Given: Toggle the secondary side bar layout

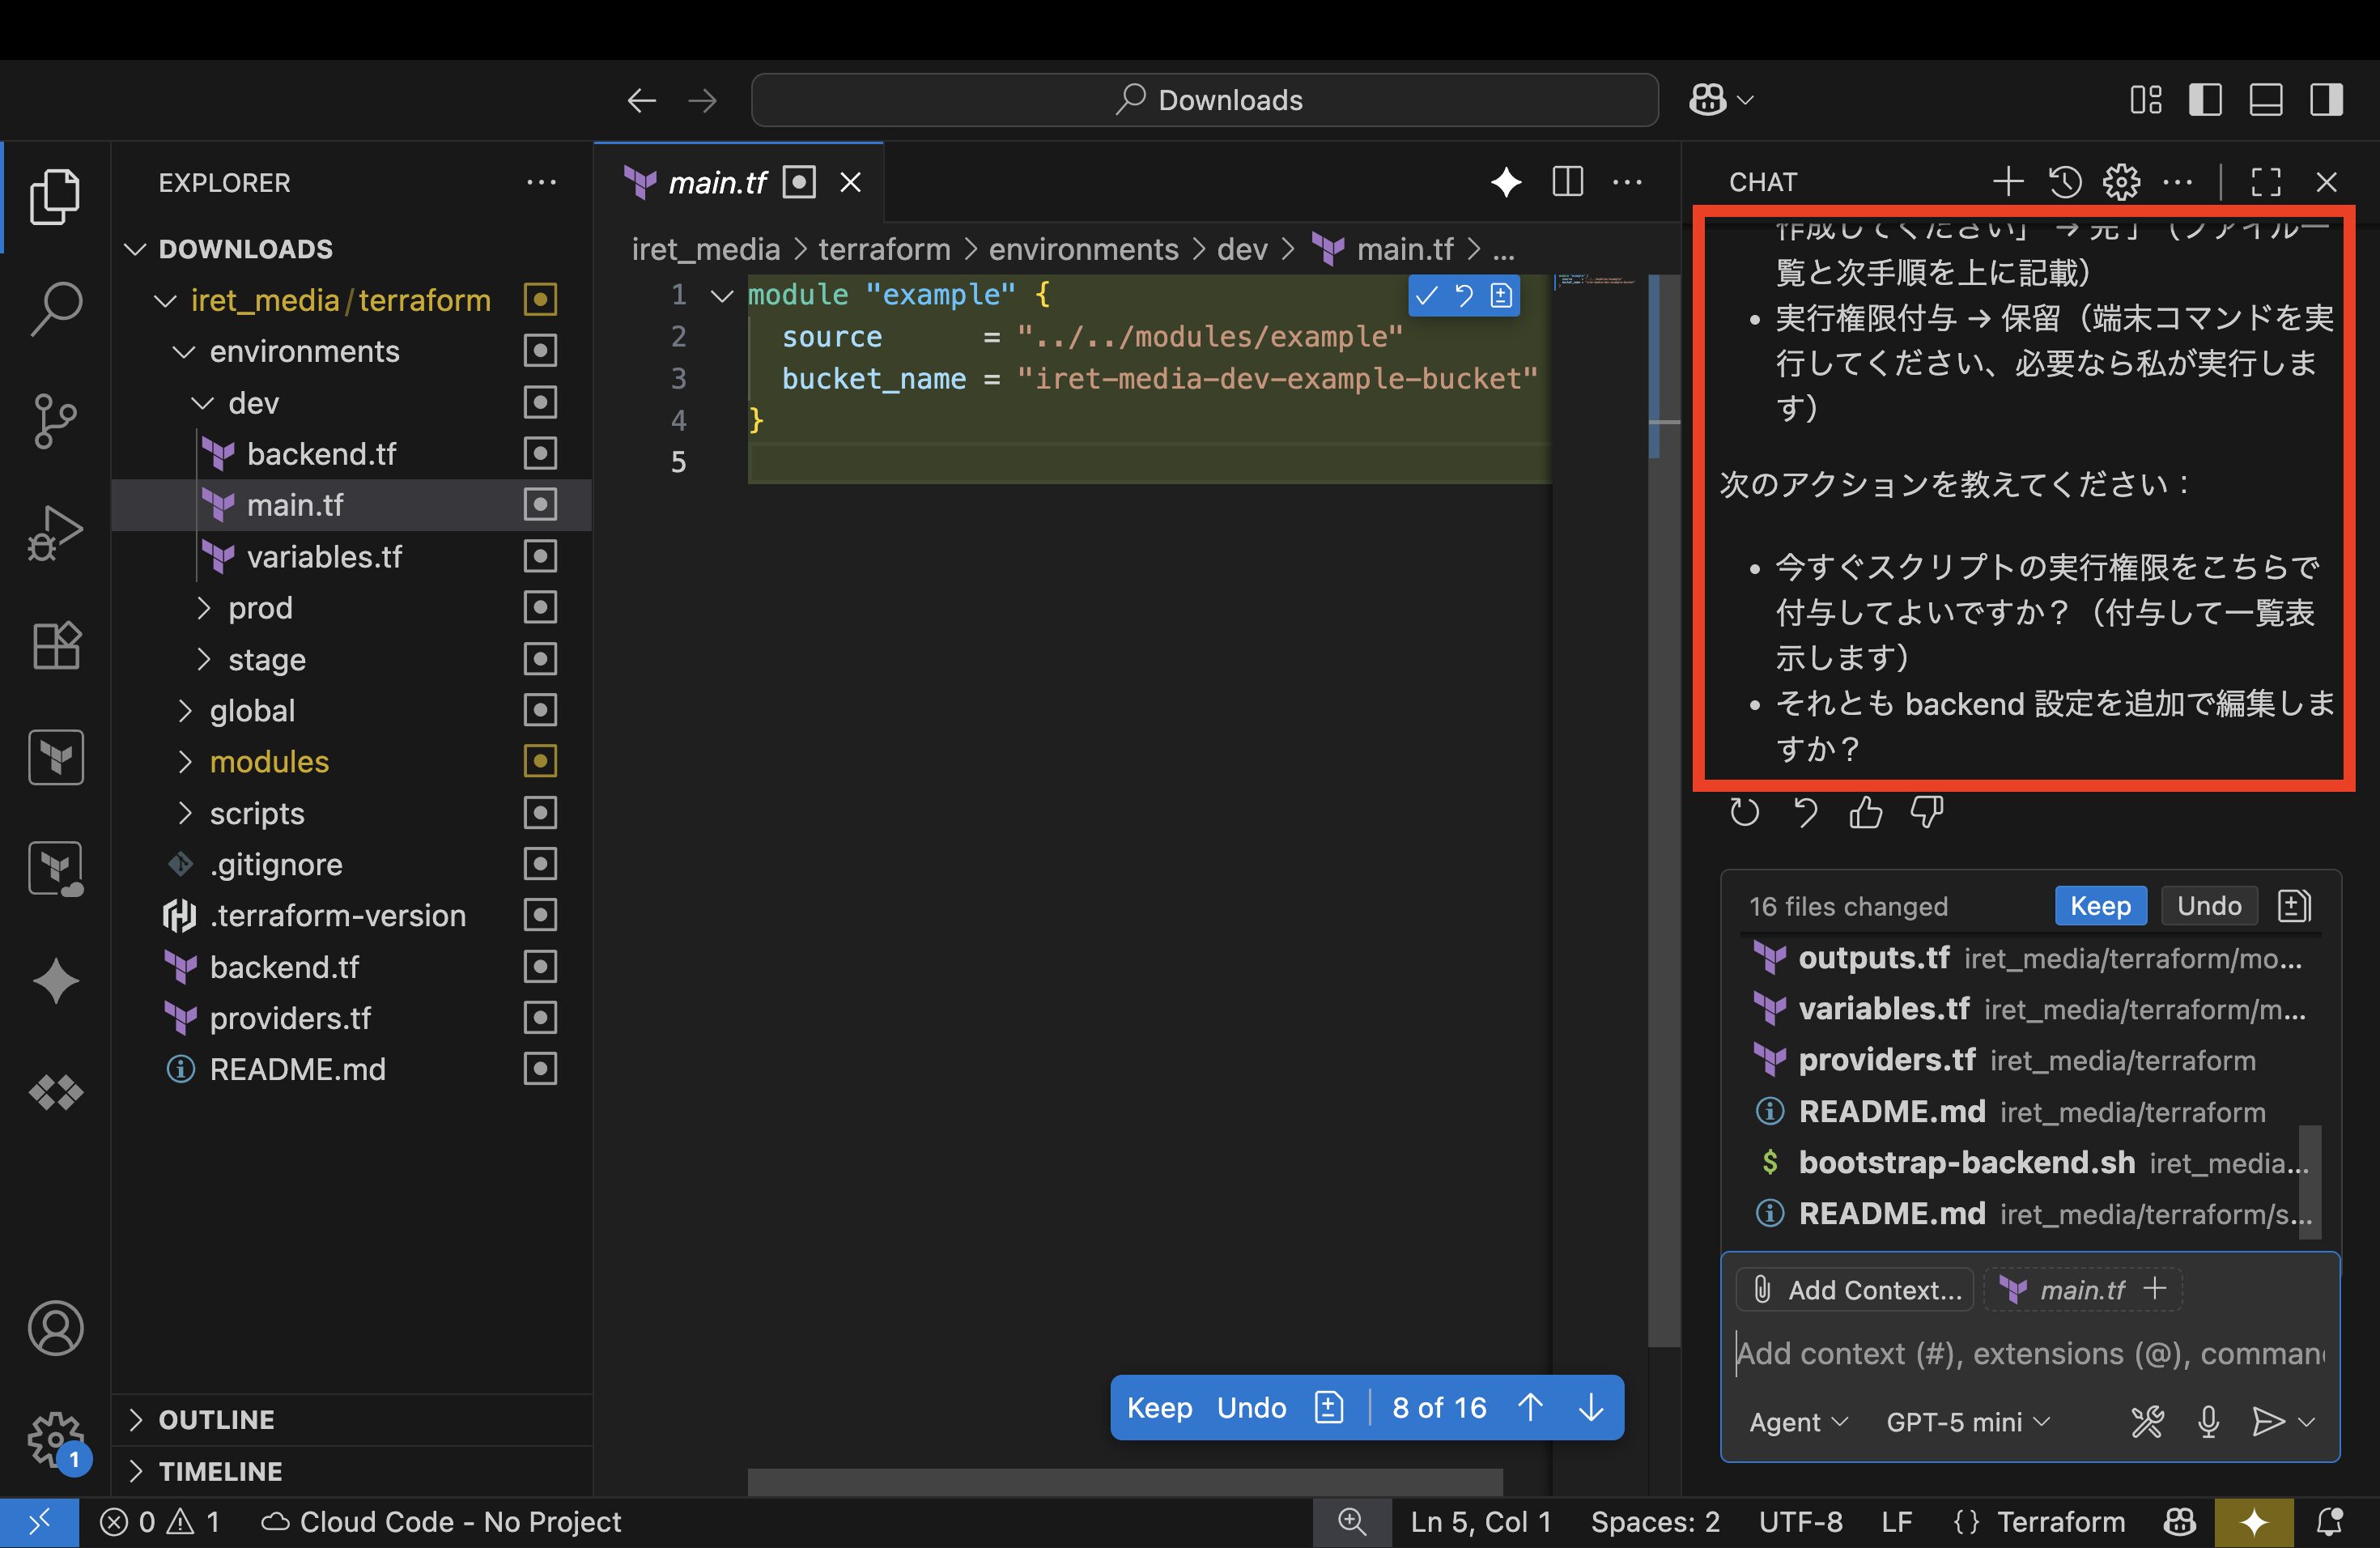Looking at the screenshot, I should 2326,100.
